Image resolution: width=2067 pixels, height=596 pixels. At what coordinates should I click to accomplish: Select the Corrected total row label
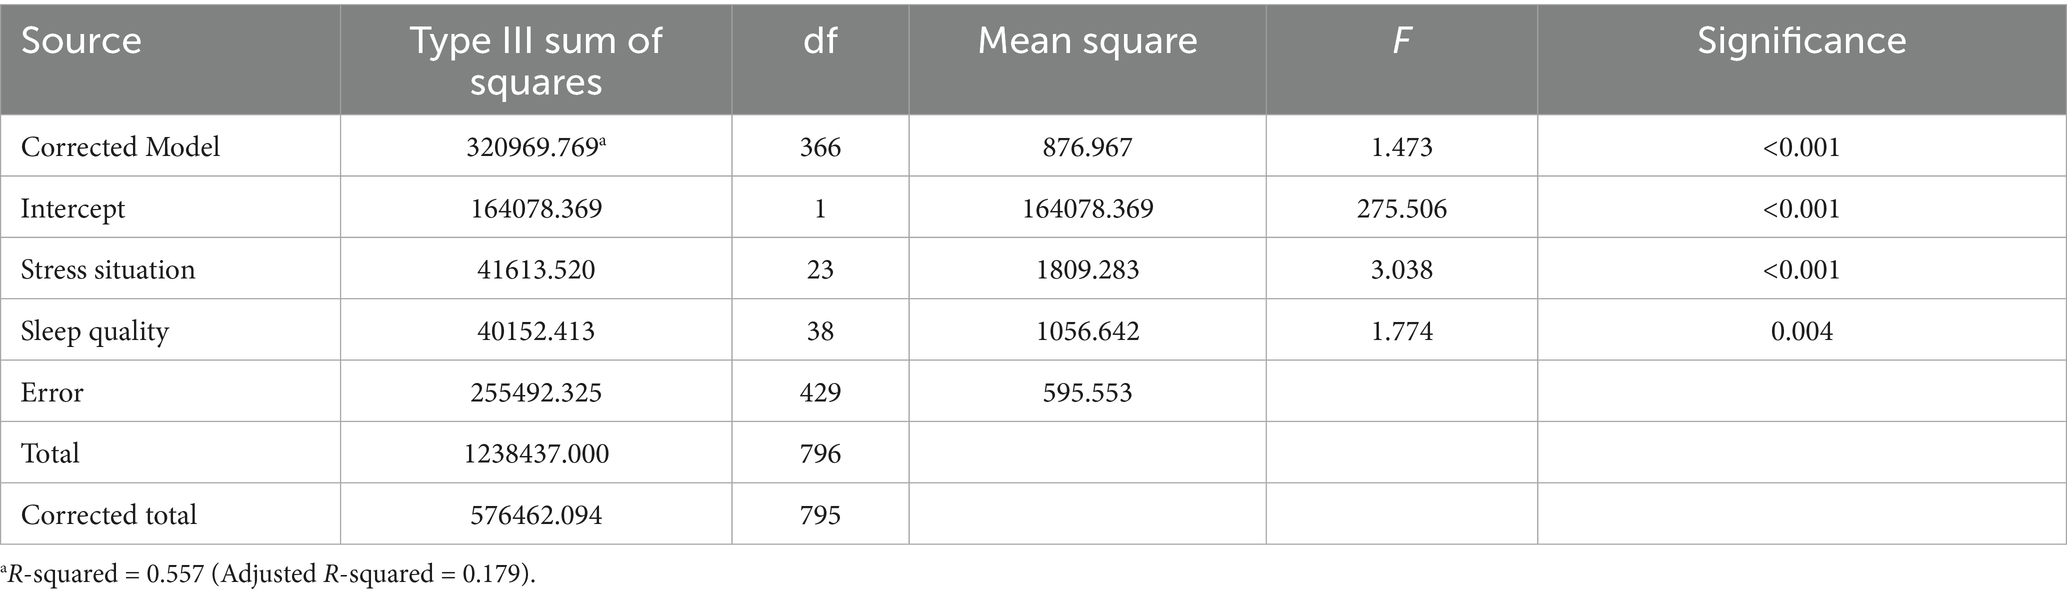[109, 515]
